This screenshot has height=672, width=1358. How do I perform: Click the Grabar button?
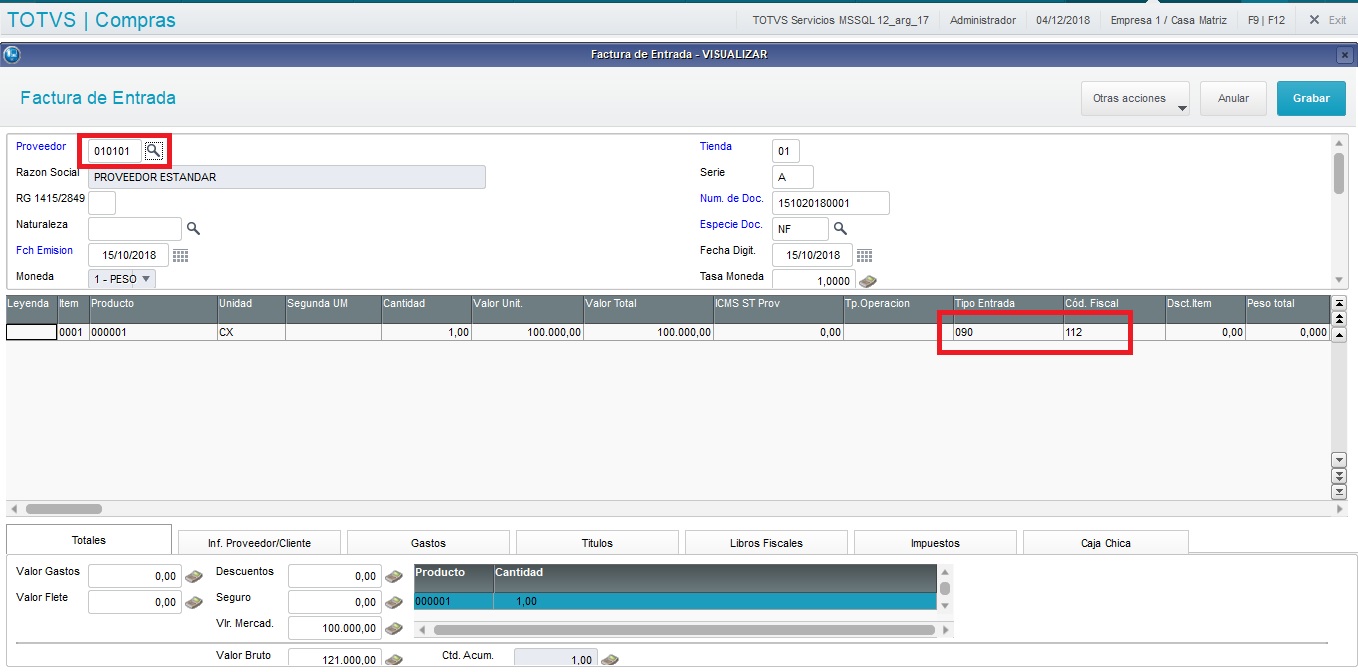click(1311, 99)
